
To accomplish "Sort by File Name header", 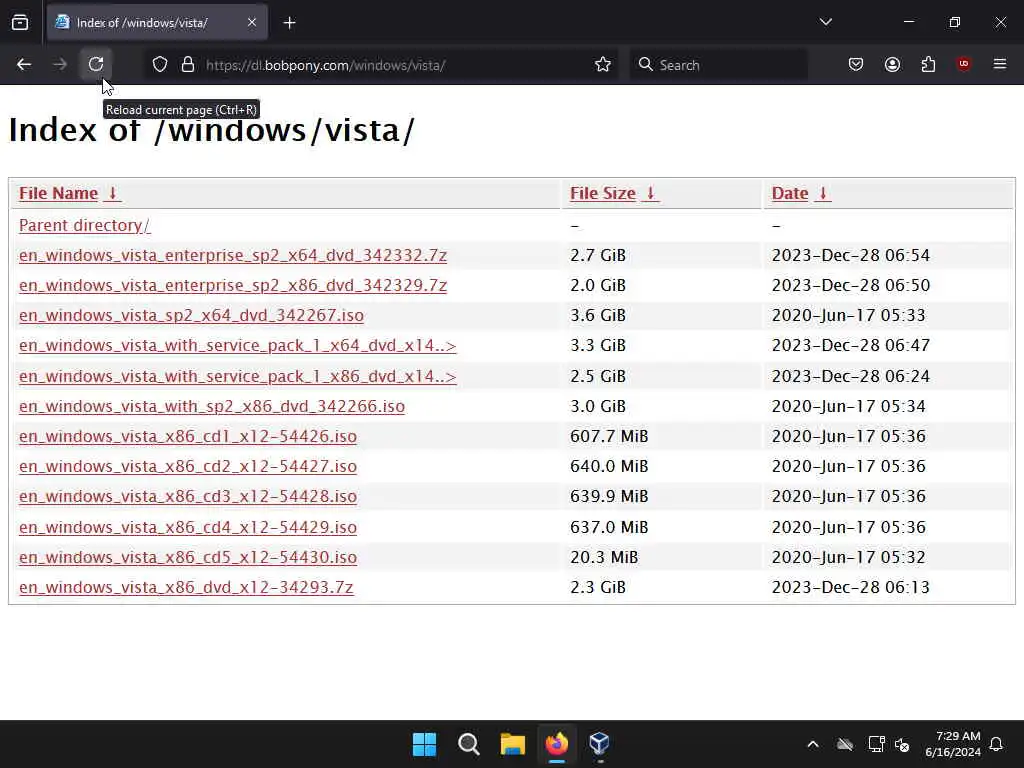I will pos(58,193).
